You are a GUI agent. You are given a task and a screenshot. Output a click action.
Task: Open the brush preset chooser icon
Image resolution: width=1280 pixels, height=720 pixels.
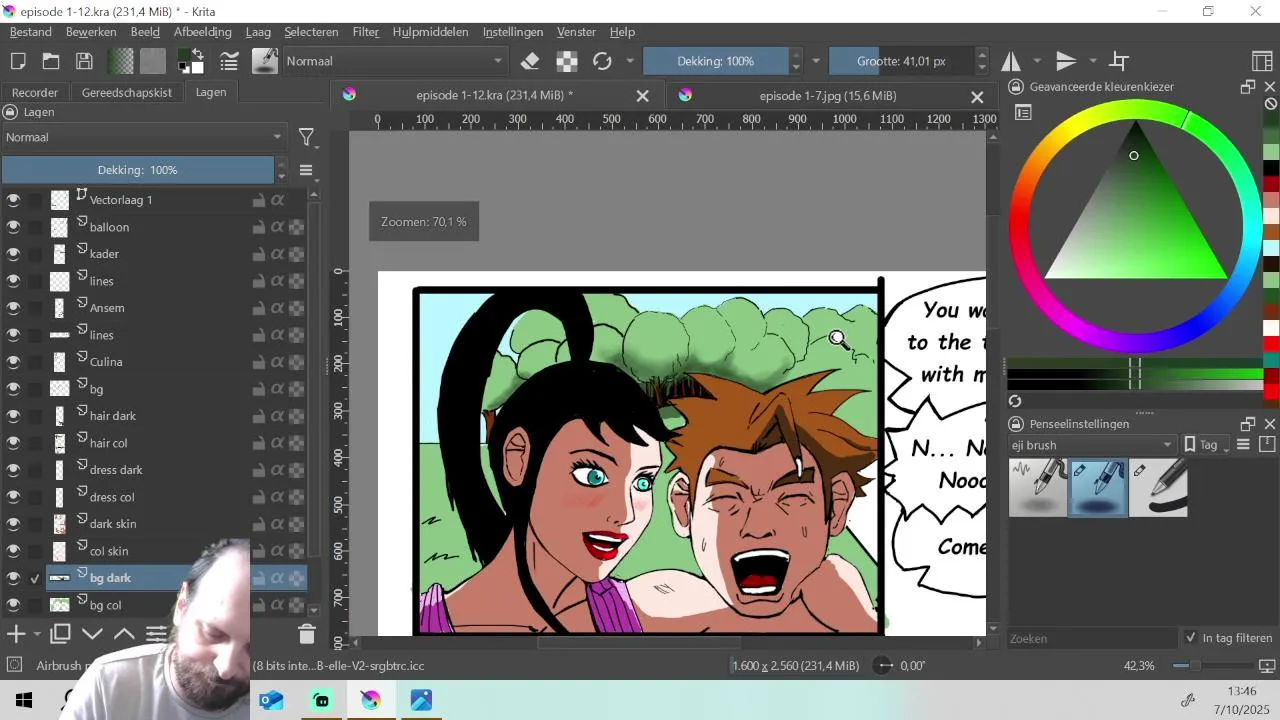coord(264,61)
